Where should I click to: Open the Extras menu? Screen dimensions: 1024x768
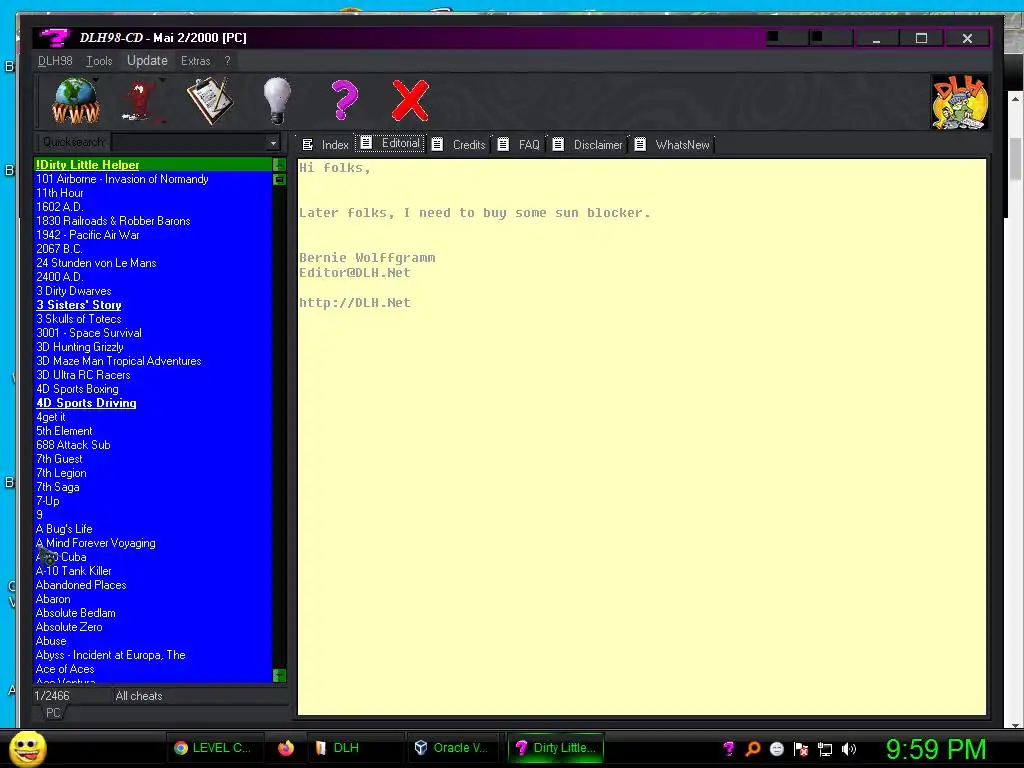(195, 61)
